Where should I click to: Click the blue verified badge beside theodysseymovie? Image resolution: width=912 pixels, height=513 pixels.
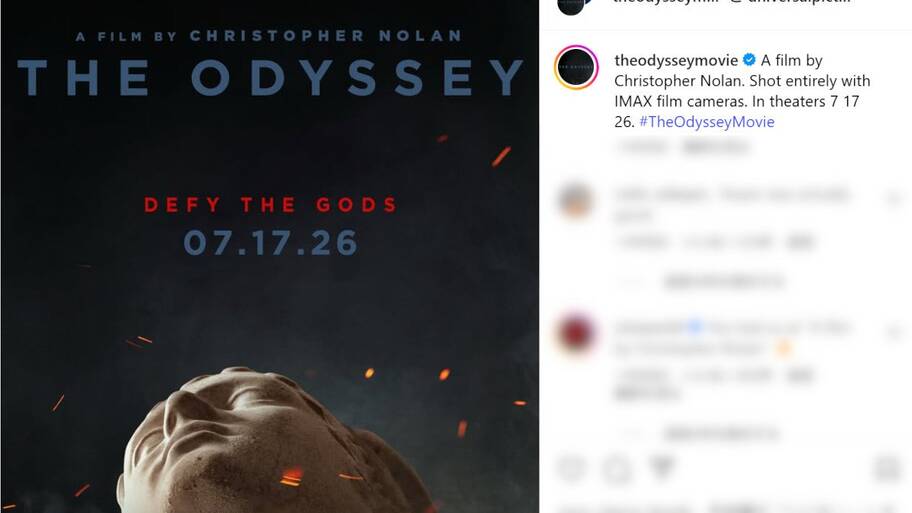(749, 60)
